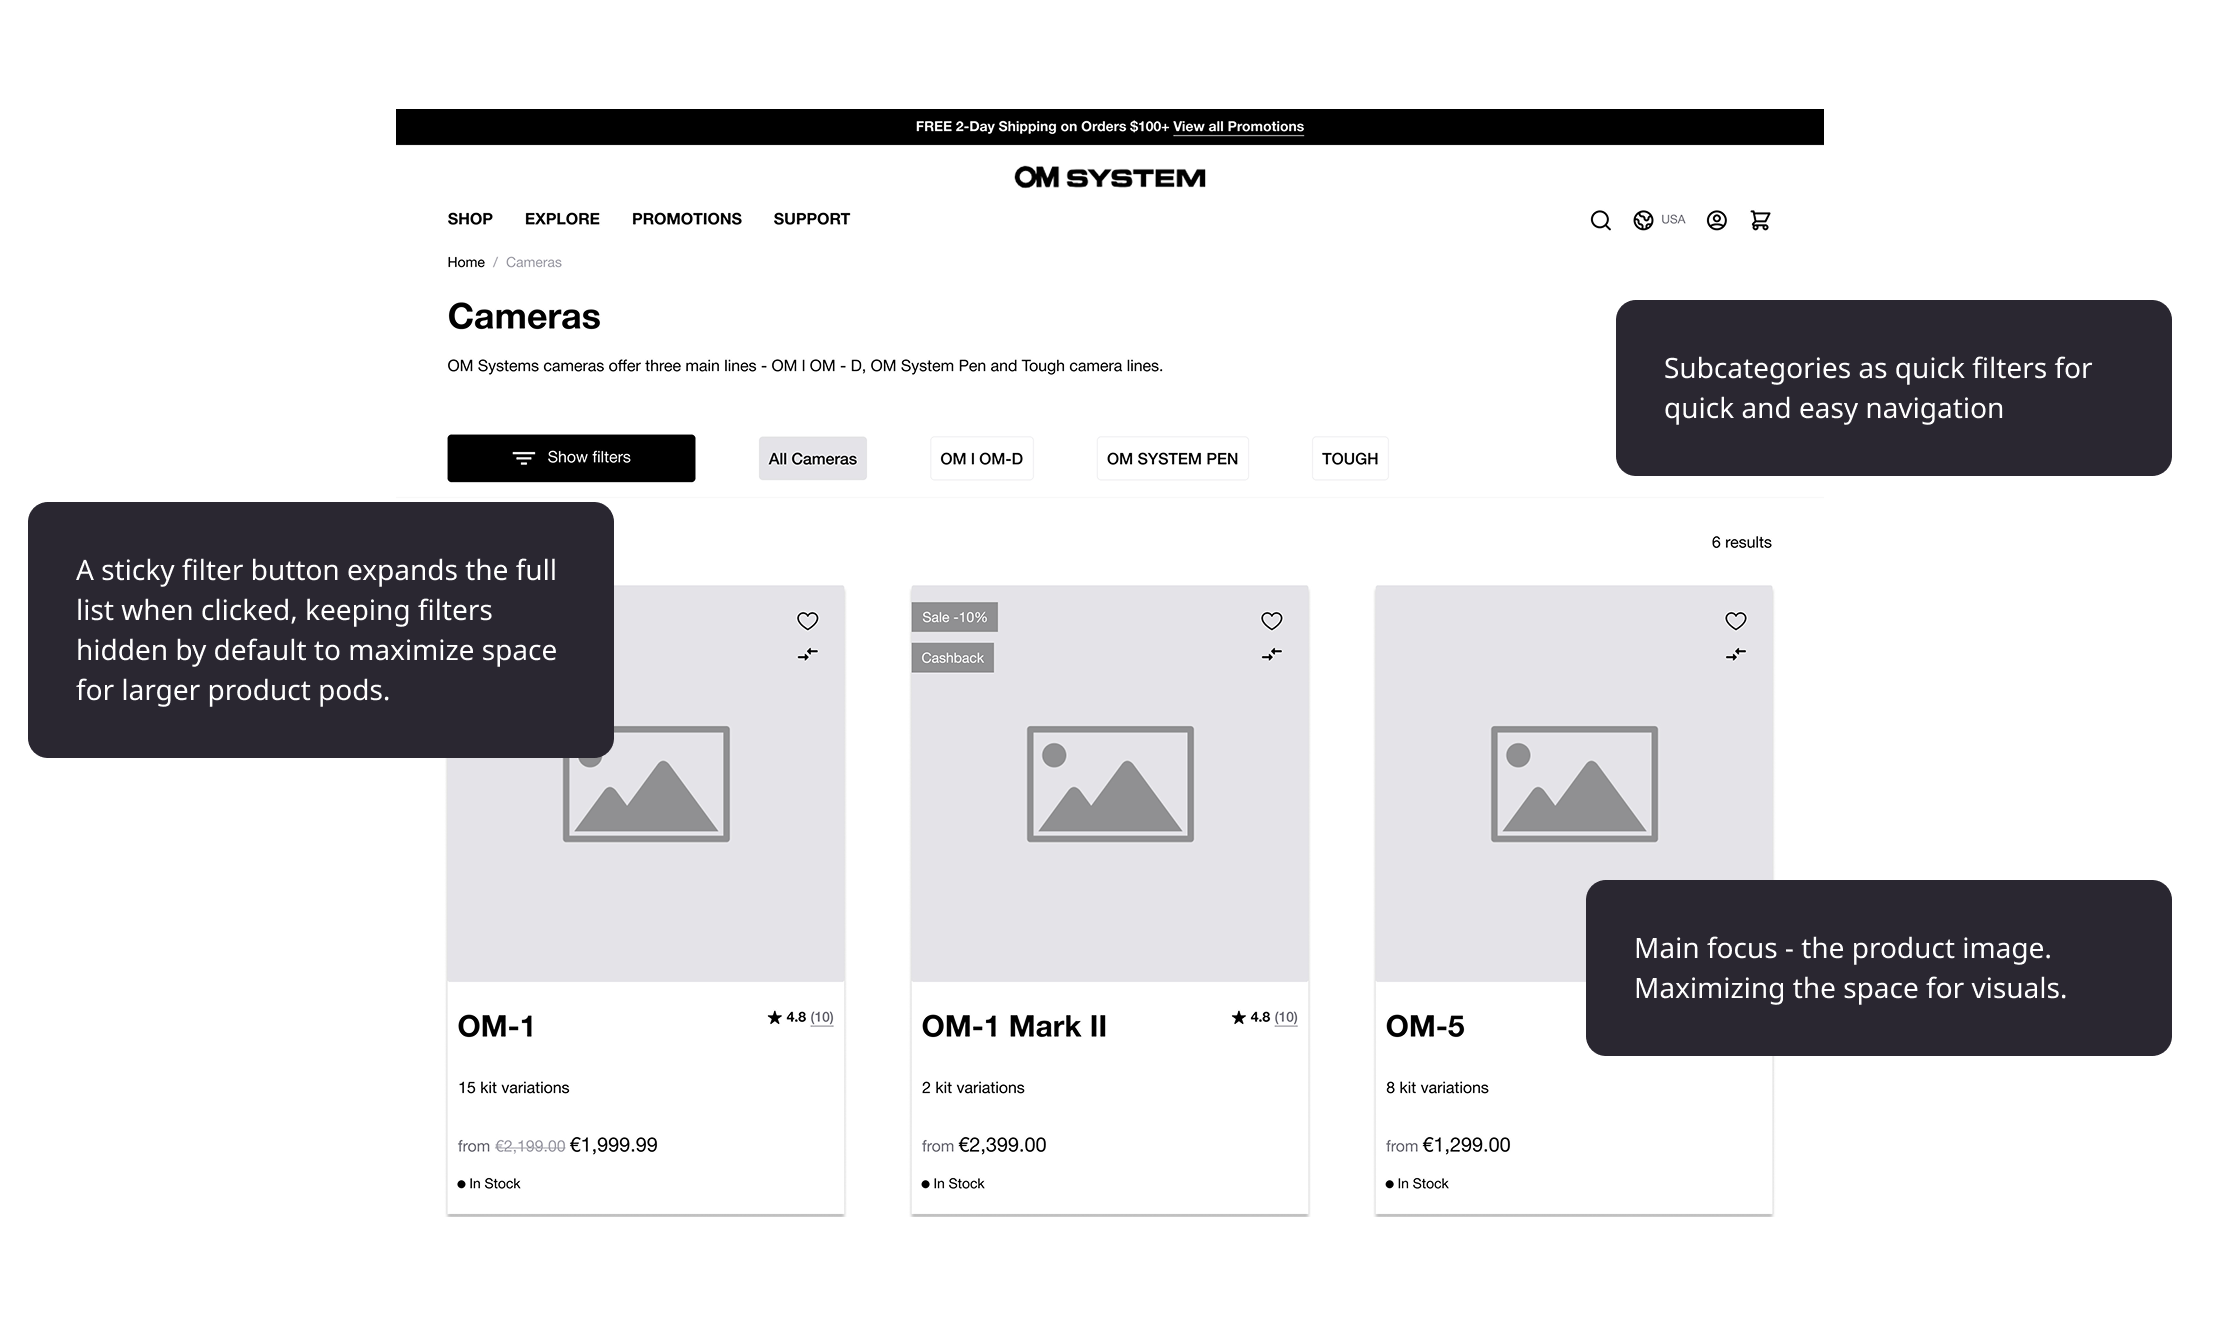The image size is (2220, 1324).
Task: Click In Stock status on OM-5 card
Action: pos(1417,1184)
